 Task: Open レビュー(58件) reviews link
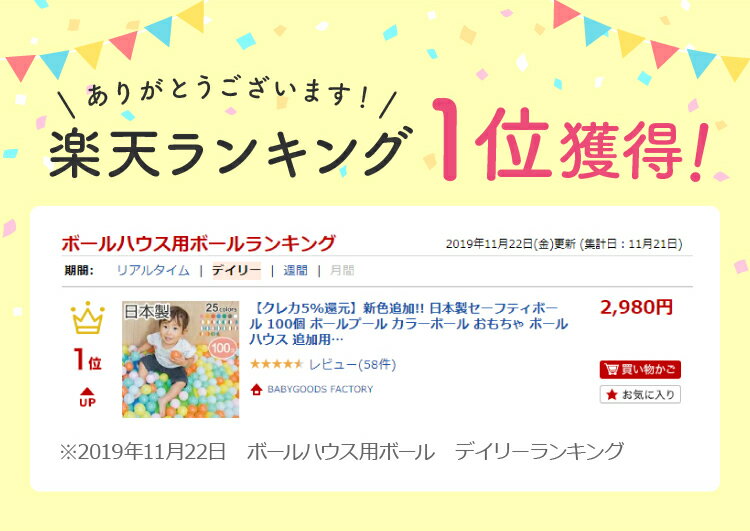click(x=353, y=365)
